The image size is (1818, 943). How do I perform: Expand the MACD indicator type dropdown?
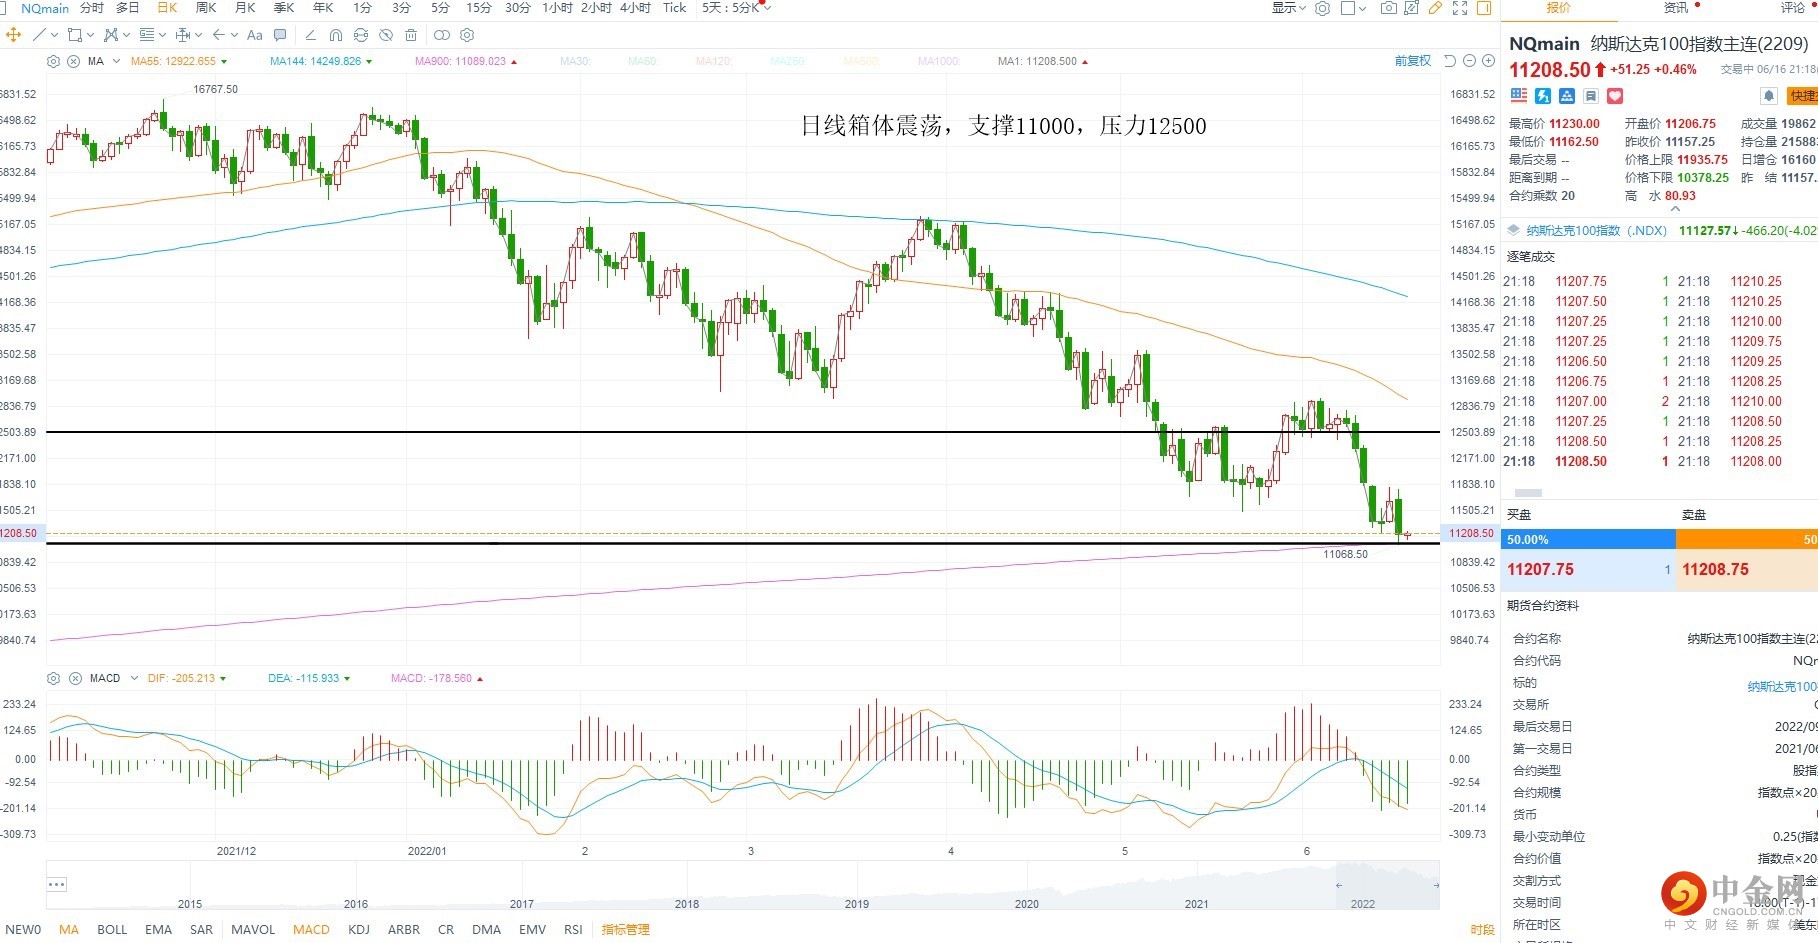click(x=134, y=678)
